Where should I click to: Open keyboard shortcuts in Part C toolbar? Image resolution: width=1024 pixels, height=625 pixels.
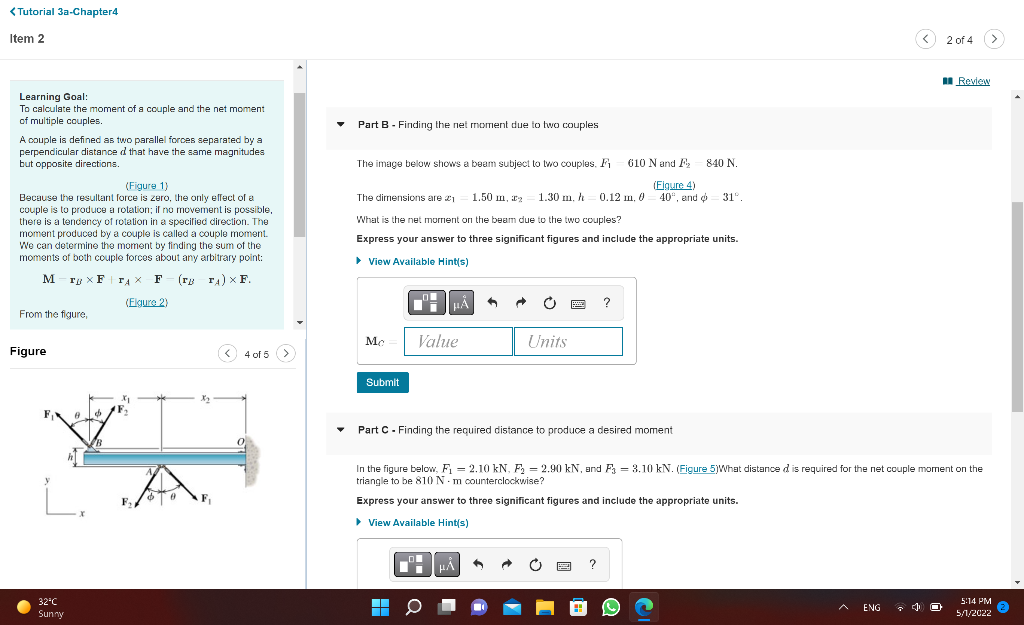(564, 566)
